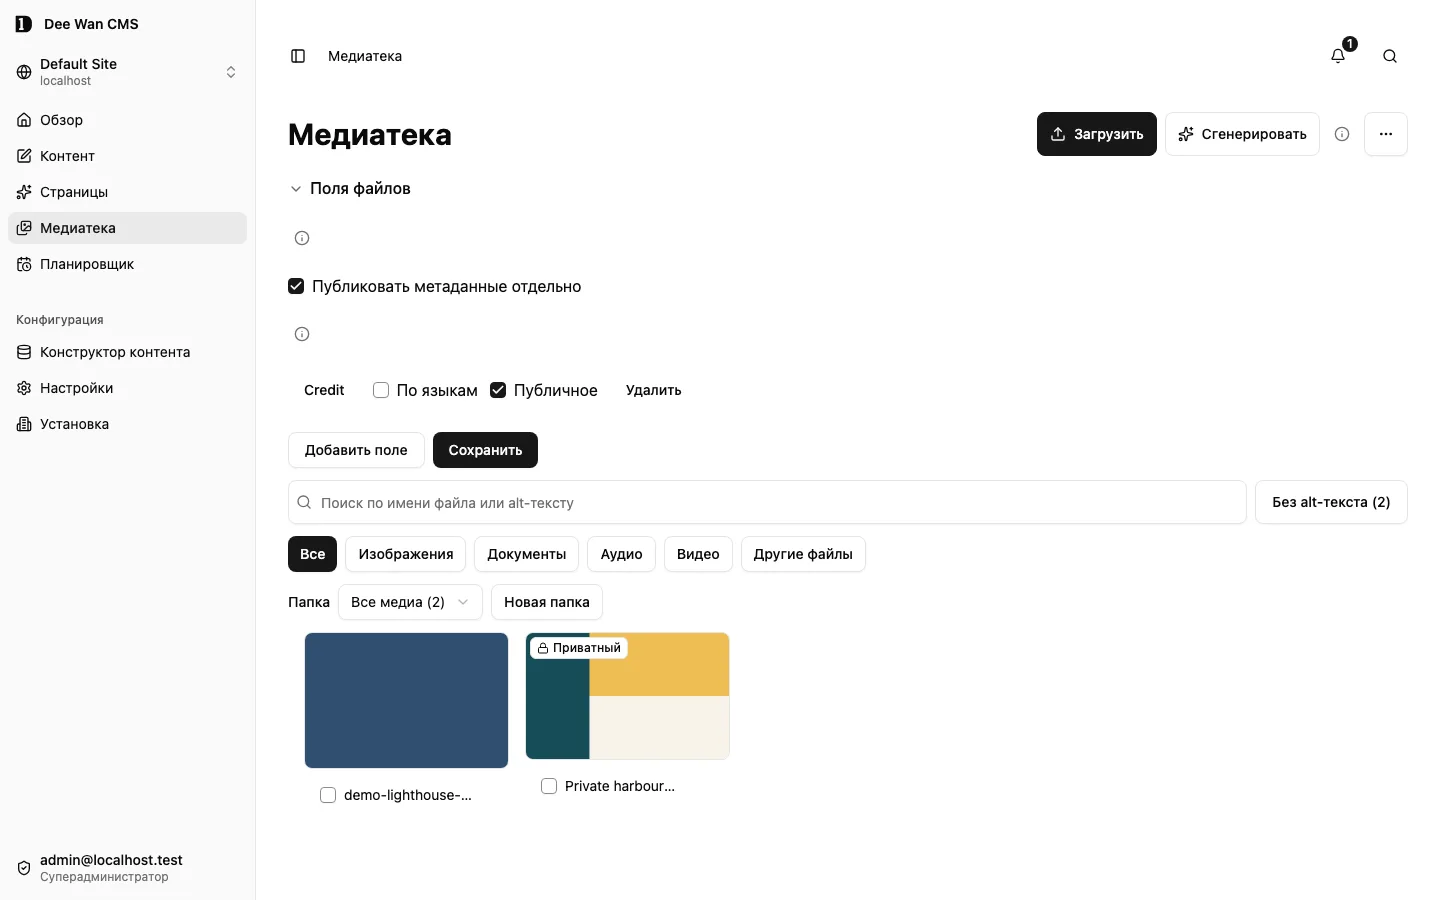Enable По языкам checkbox for Credit field
Screen dimensions: 1440x900
(381, 390)
